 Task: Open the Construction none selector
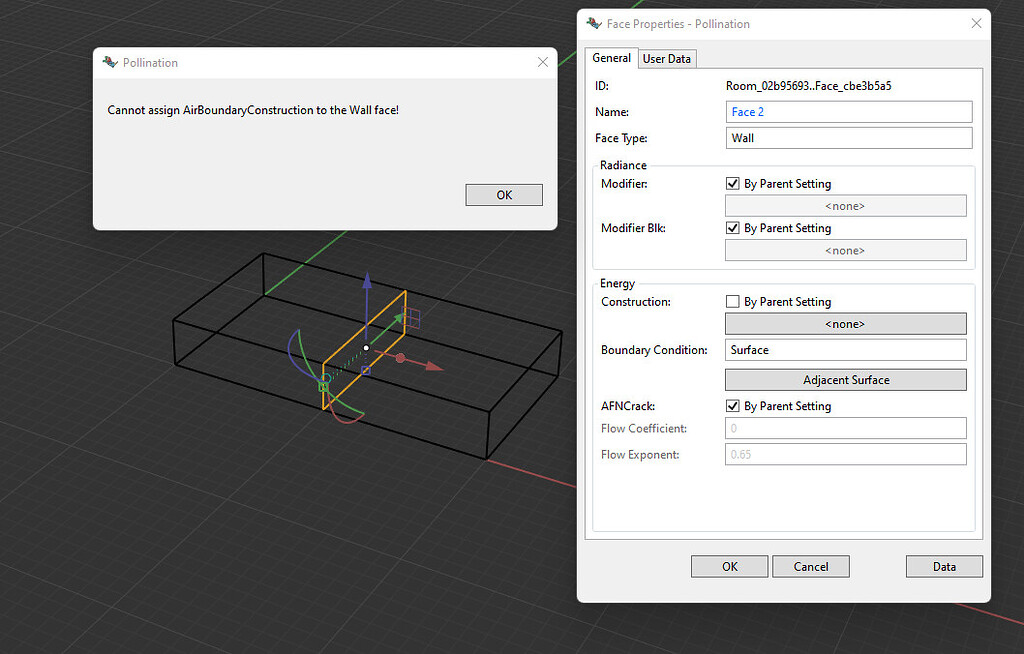845,323
